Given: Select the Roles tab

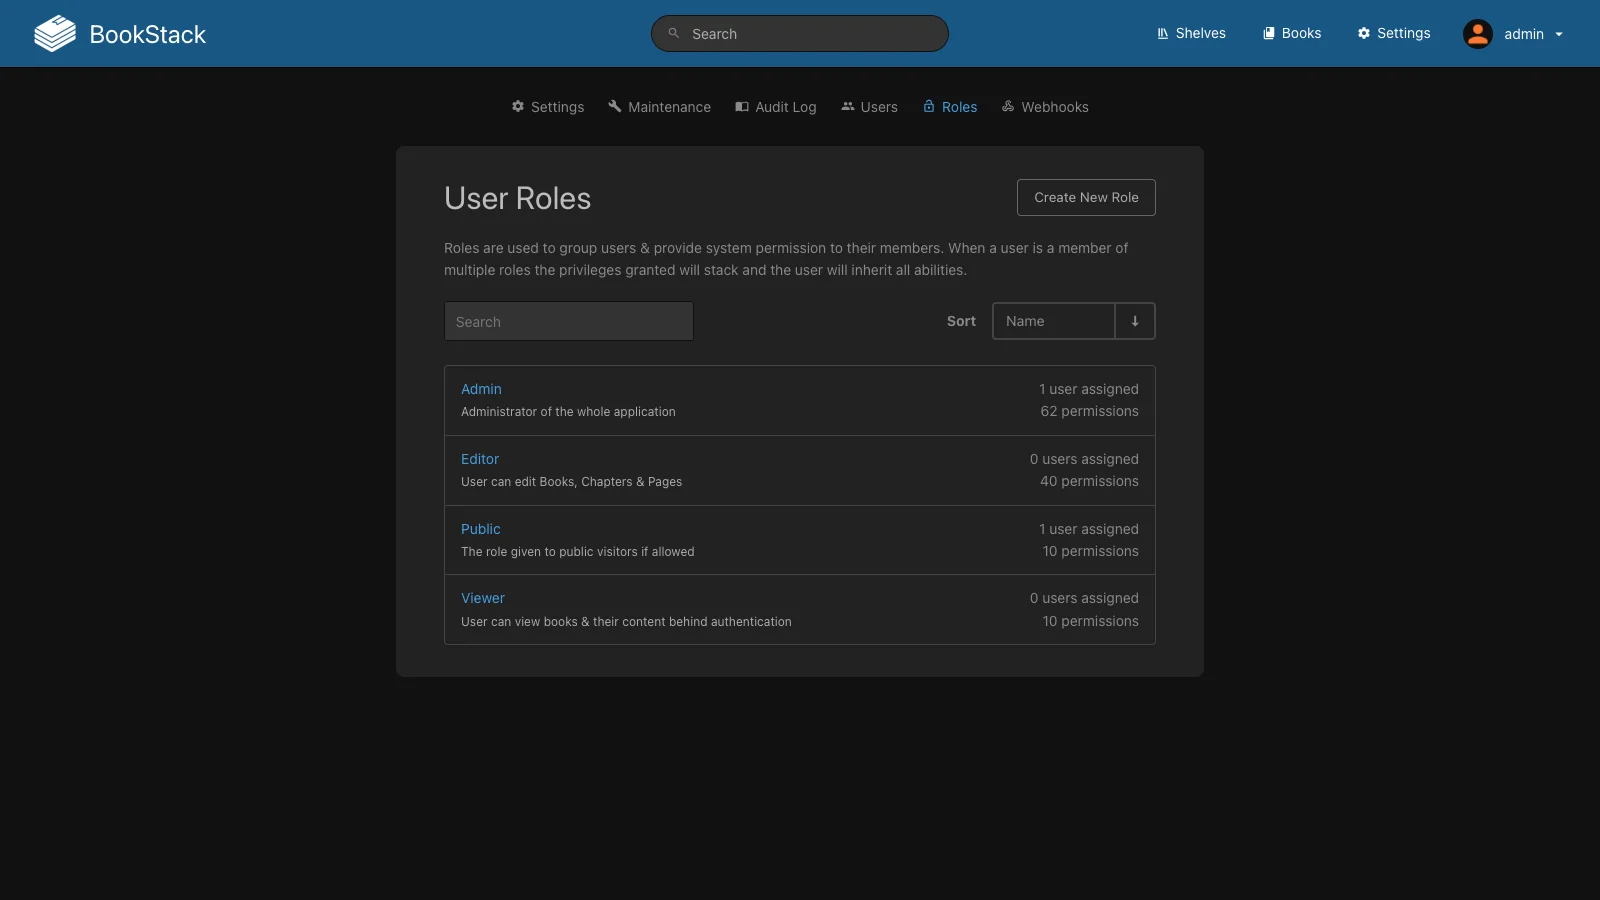Looking at the screenshot, I should (950, 107).
